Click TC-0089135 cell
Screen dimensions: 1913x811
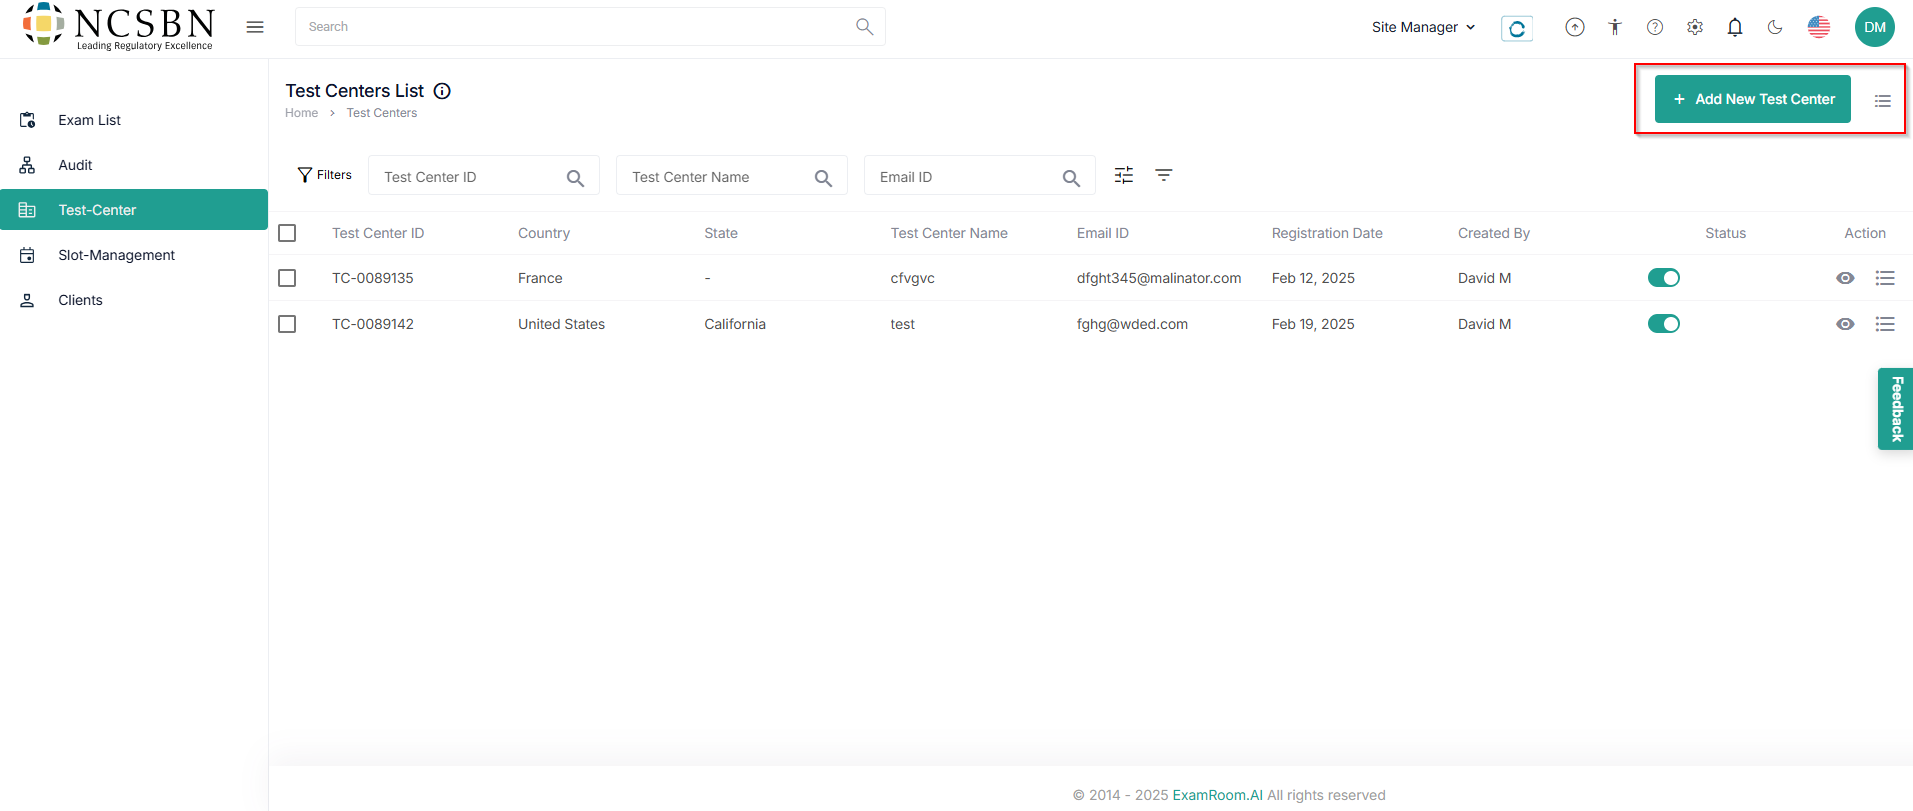373,278
